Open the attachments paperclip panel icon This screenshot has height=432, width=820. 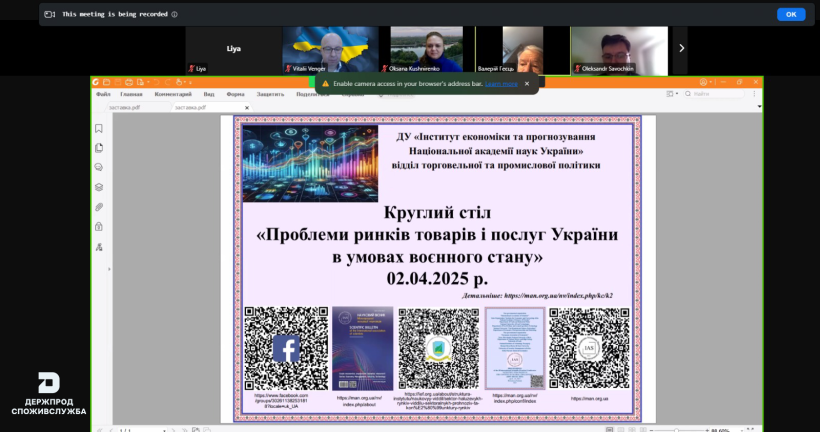(99, 207)
